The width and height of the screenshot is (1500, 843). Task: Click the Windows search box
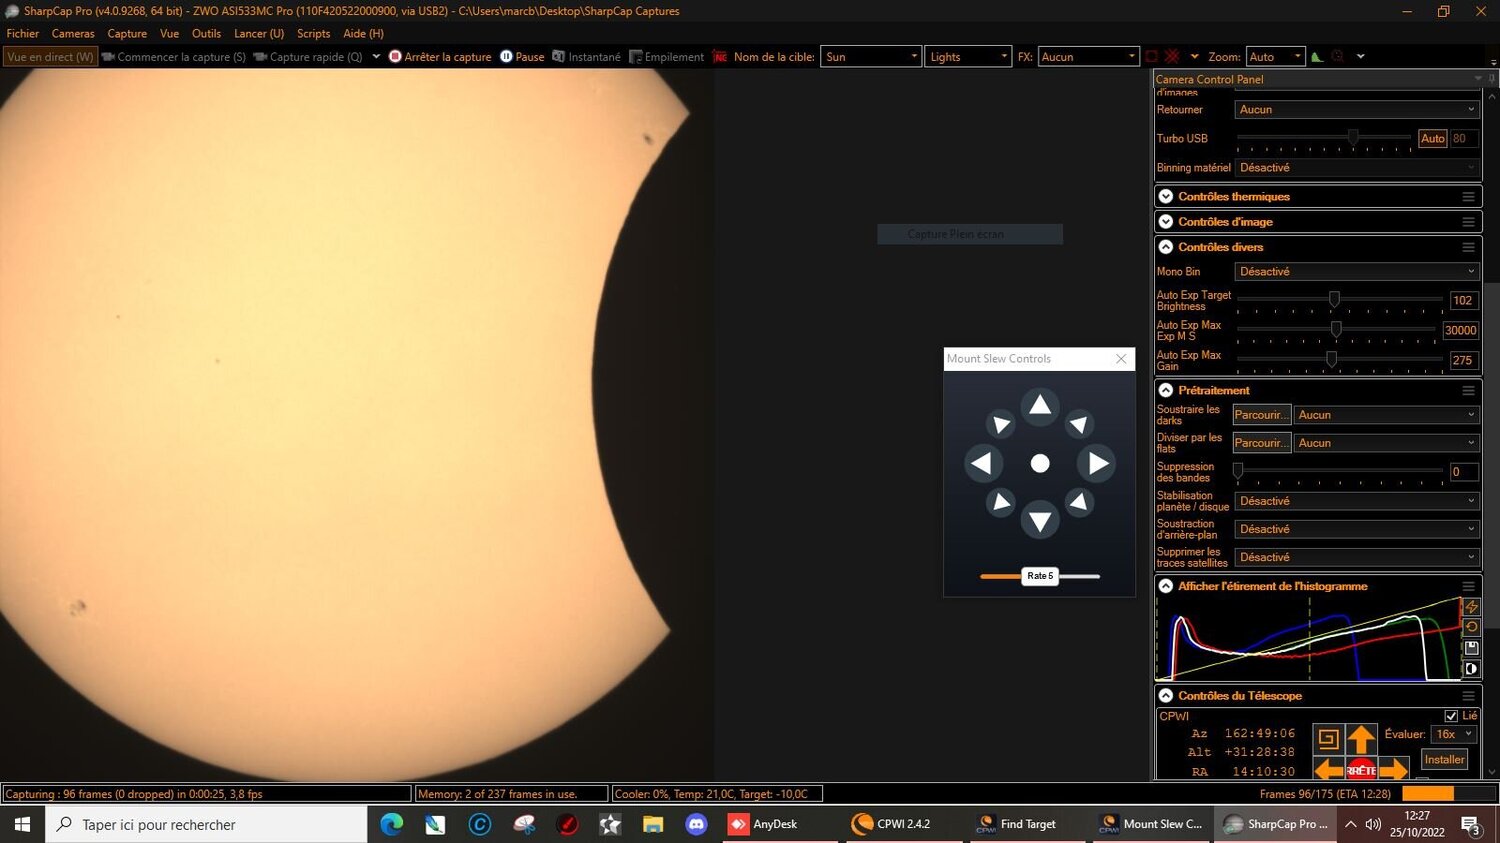tap(206, 824)
